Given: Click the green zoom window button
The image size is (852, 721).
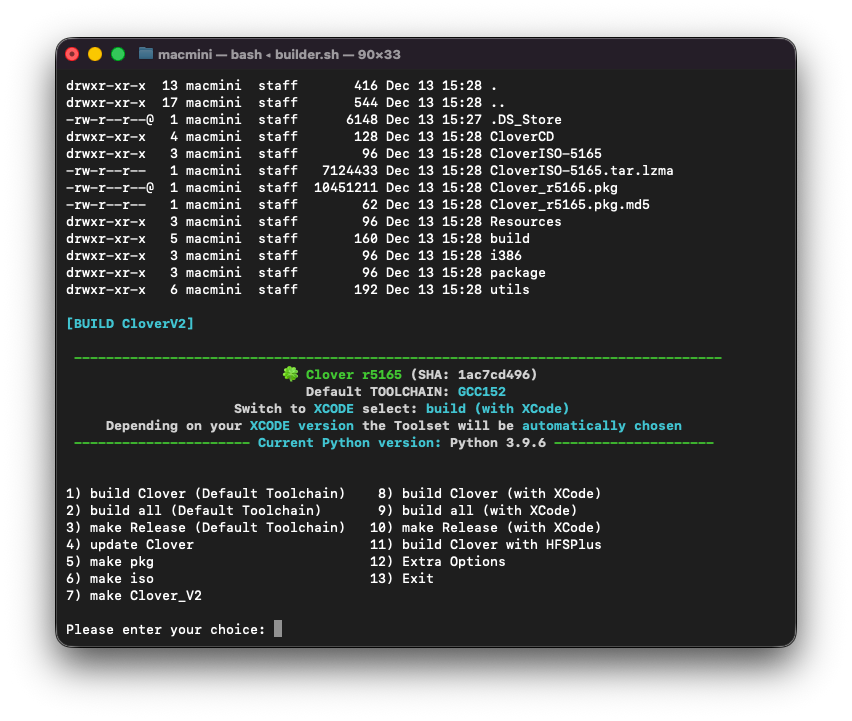Looking at the screenshot, I should pyautogui.click(x=118, y=54).
